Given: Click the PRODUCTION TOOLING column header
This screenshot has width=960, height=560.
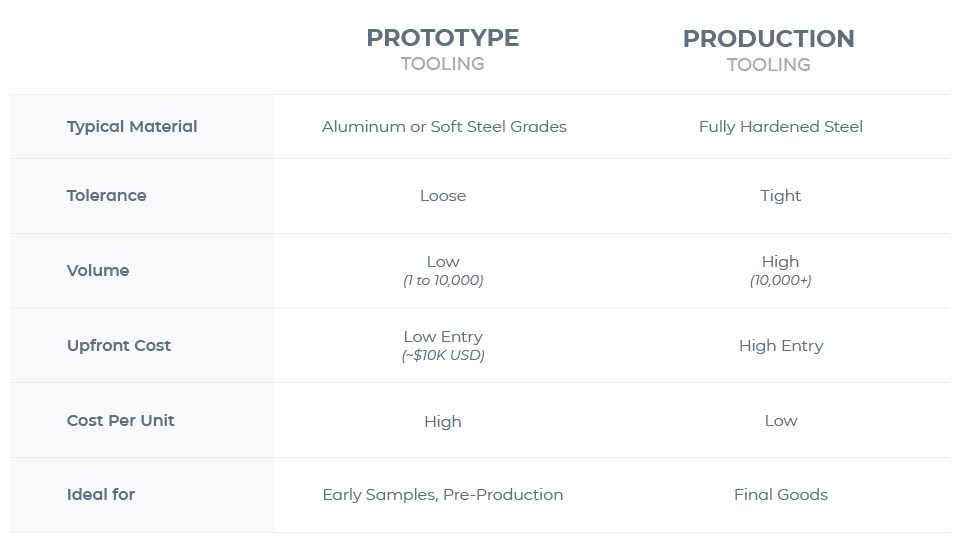Looking at the screenshot, I should [768, 50].
